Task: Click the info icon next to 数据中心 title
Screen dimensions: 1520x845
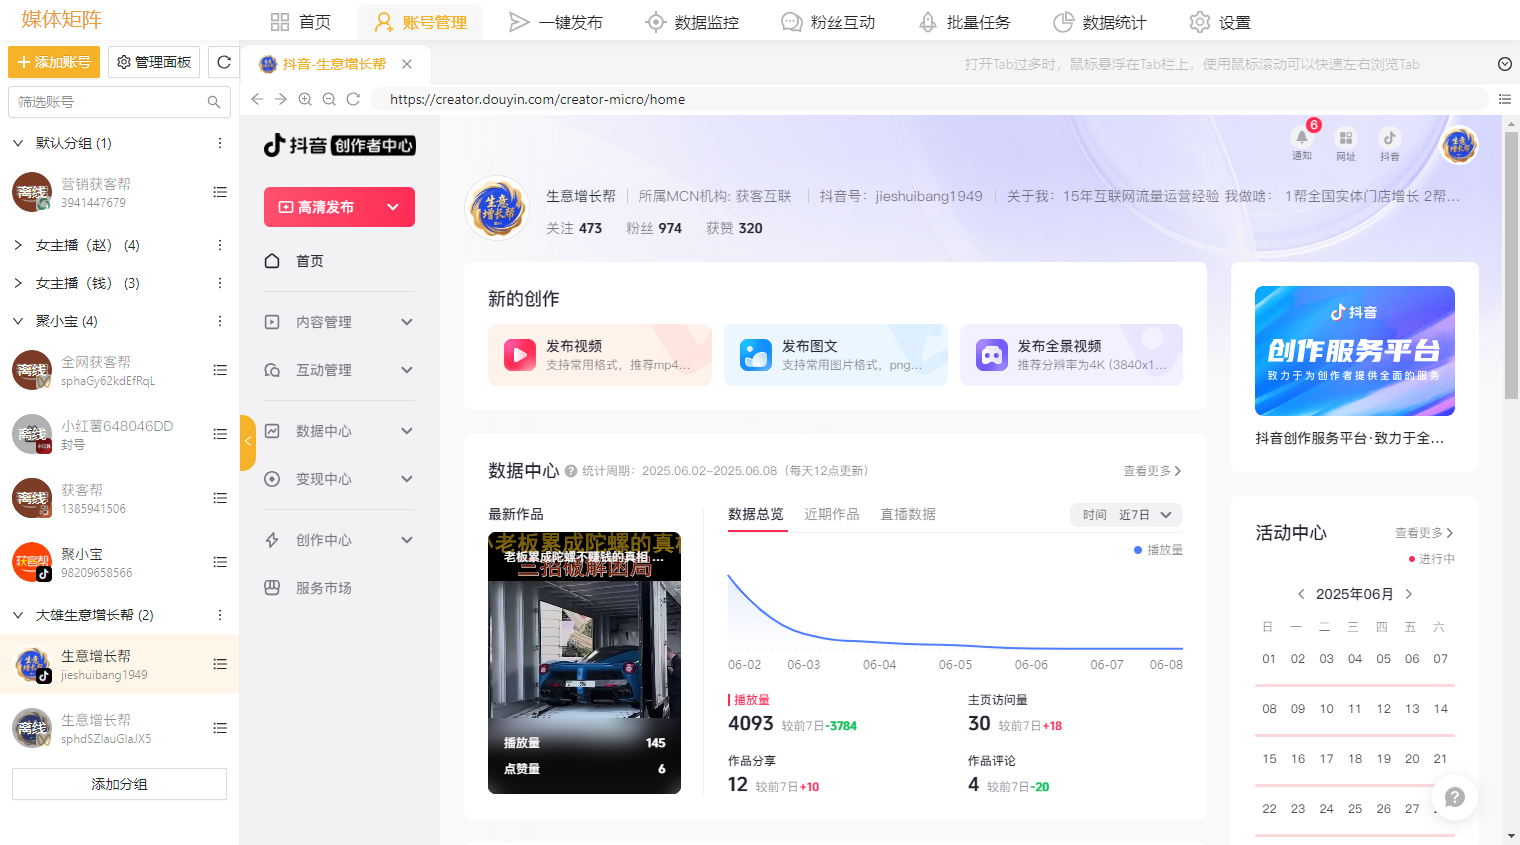Action: coord(571,471)
